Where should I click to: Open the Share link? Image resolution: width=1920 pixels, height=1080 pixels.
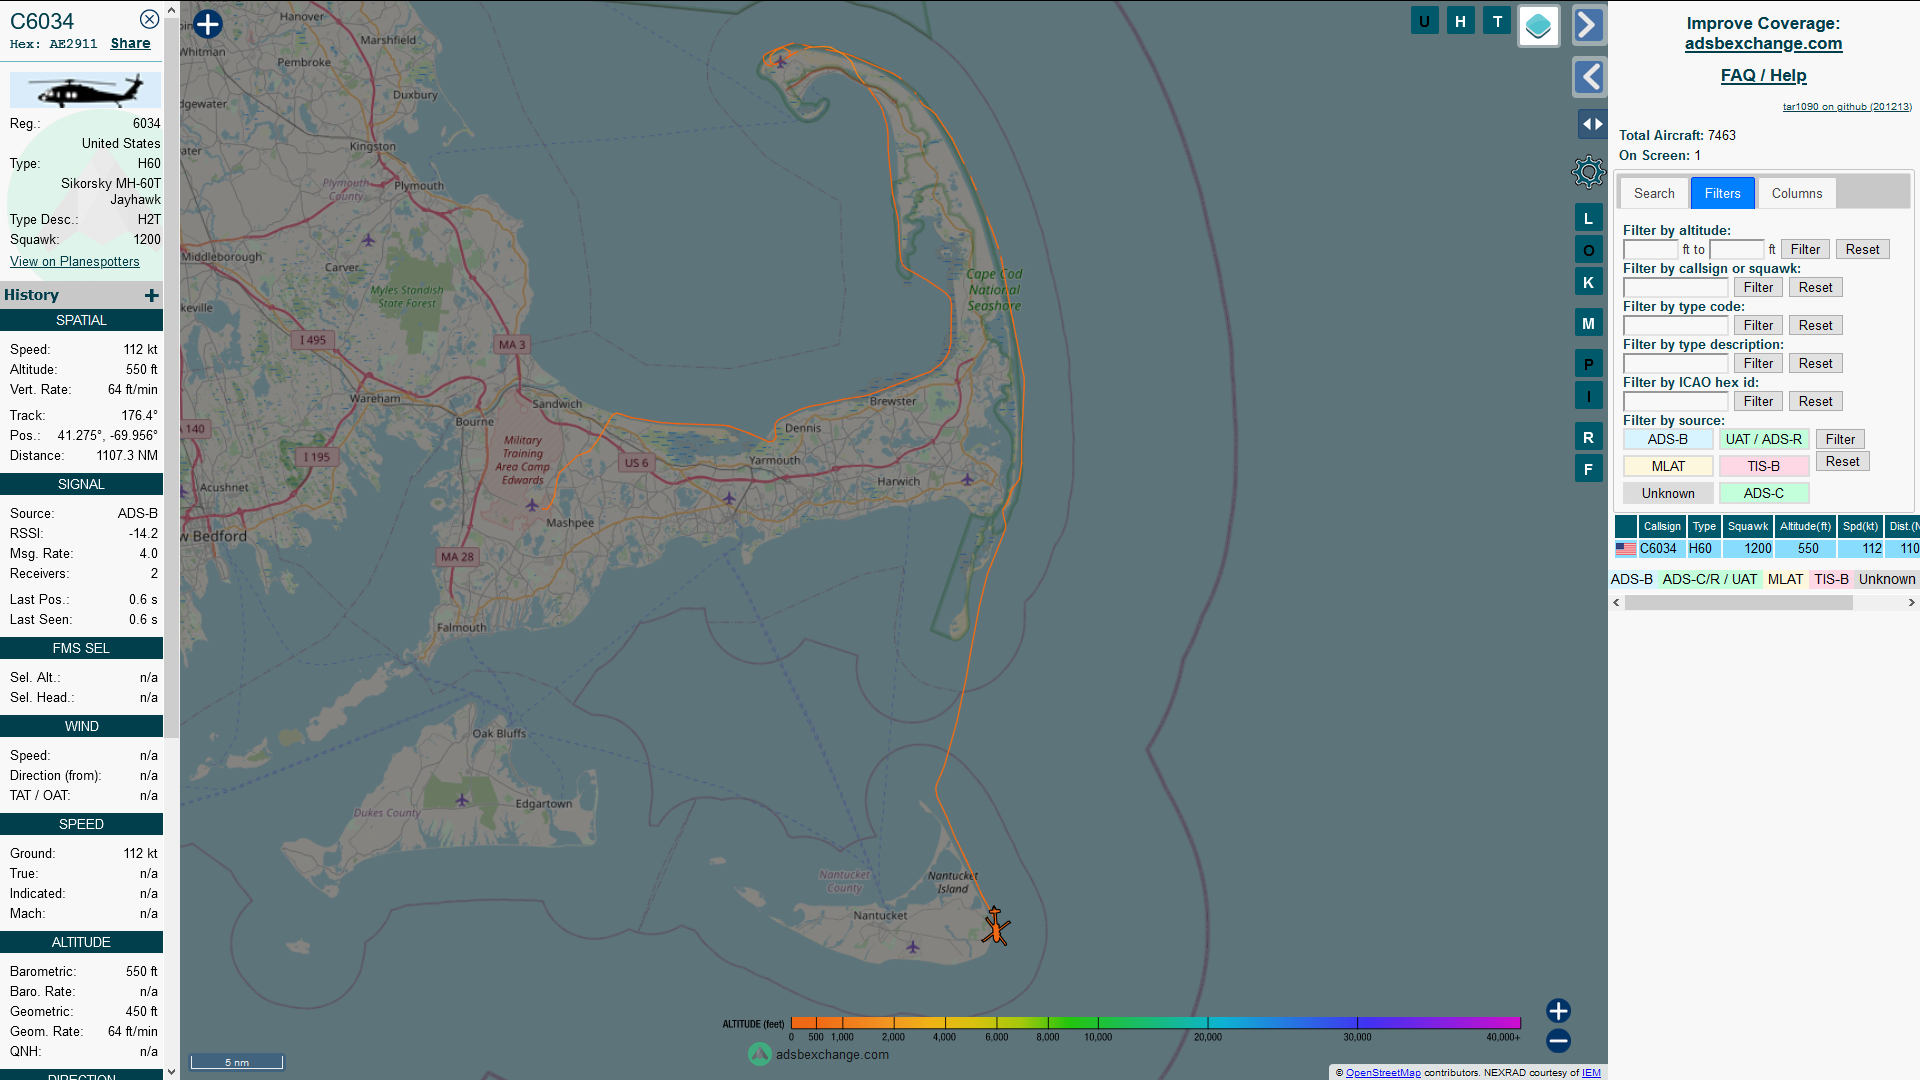(x=130, y=43)
